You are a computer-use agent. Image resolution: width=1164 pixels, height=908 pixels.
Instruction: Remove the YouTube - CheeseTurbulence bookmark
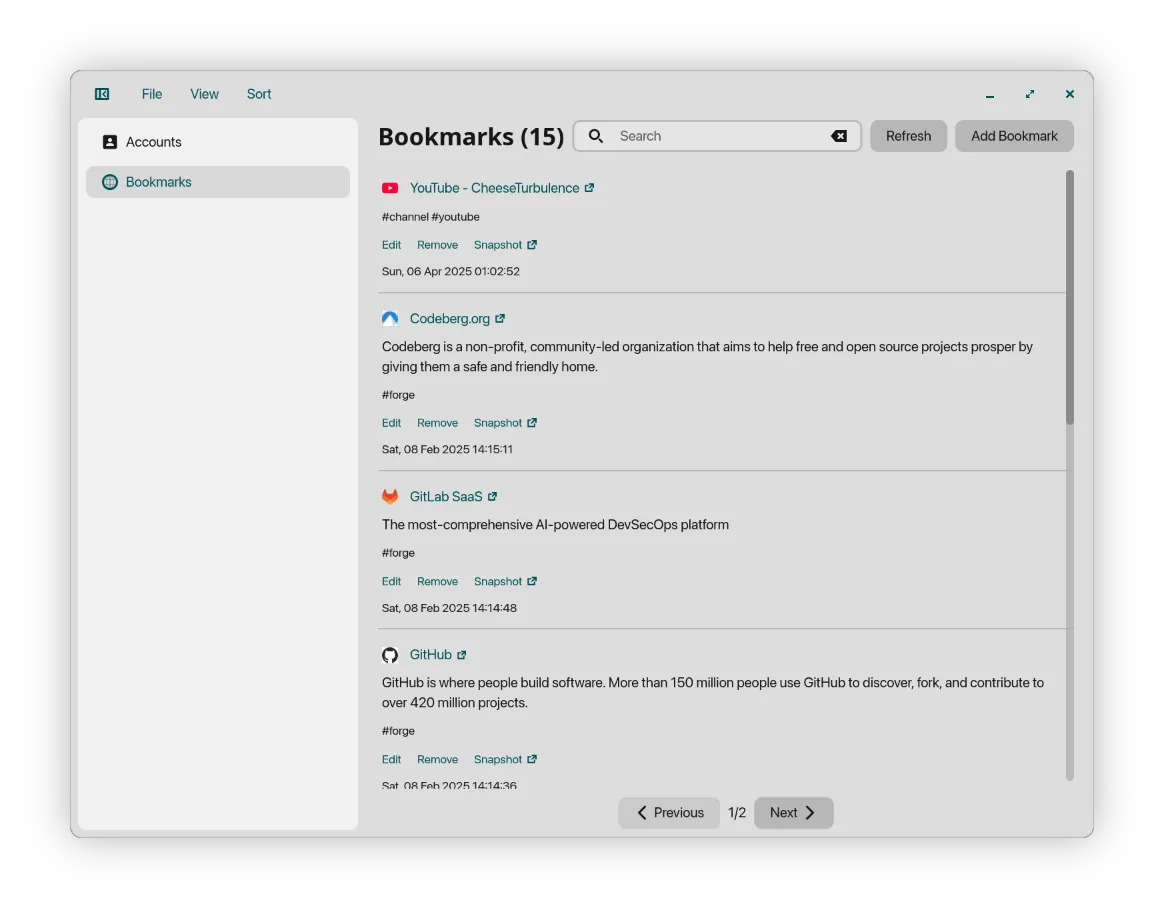point(437,245)
